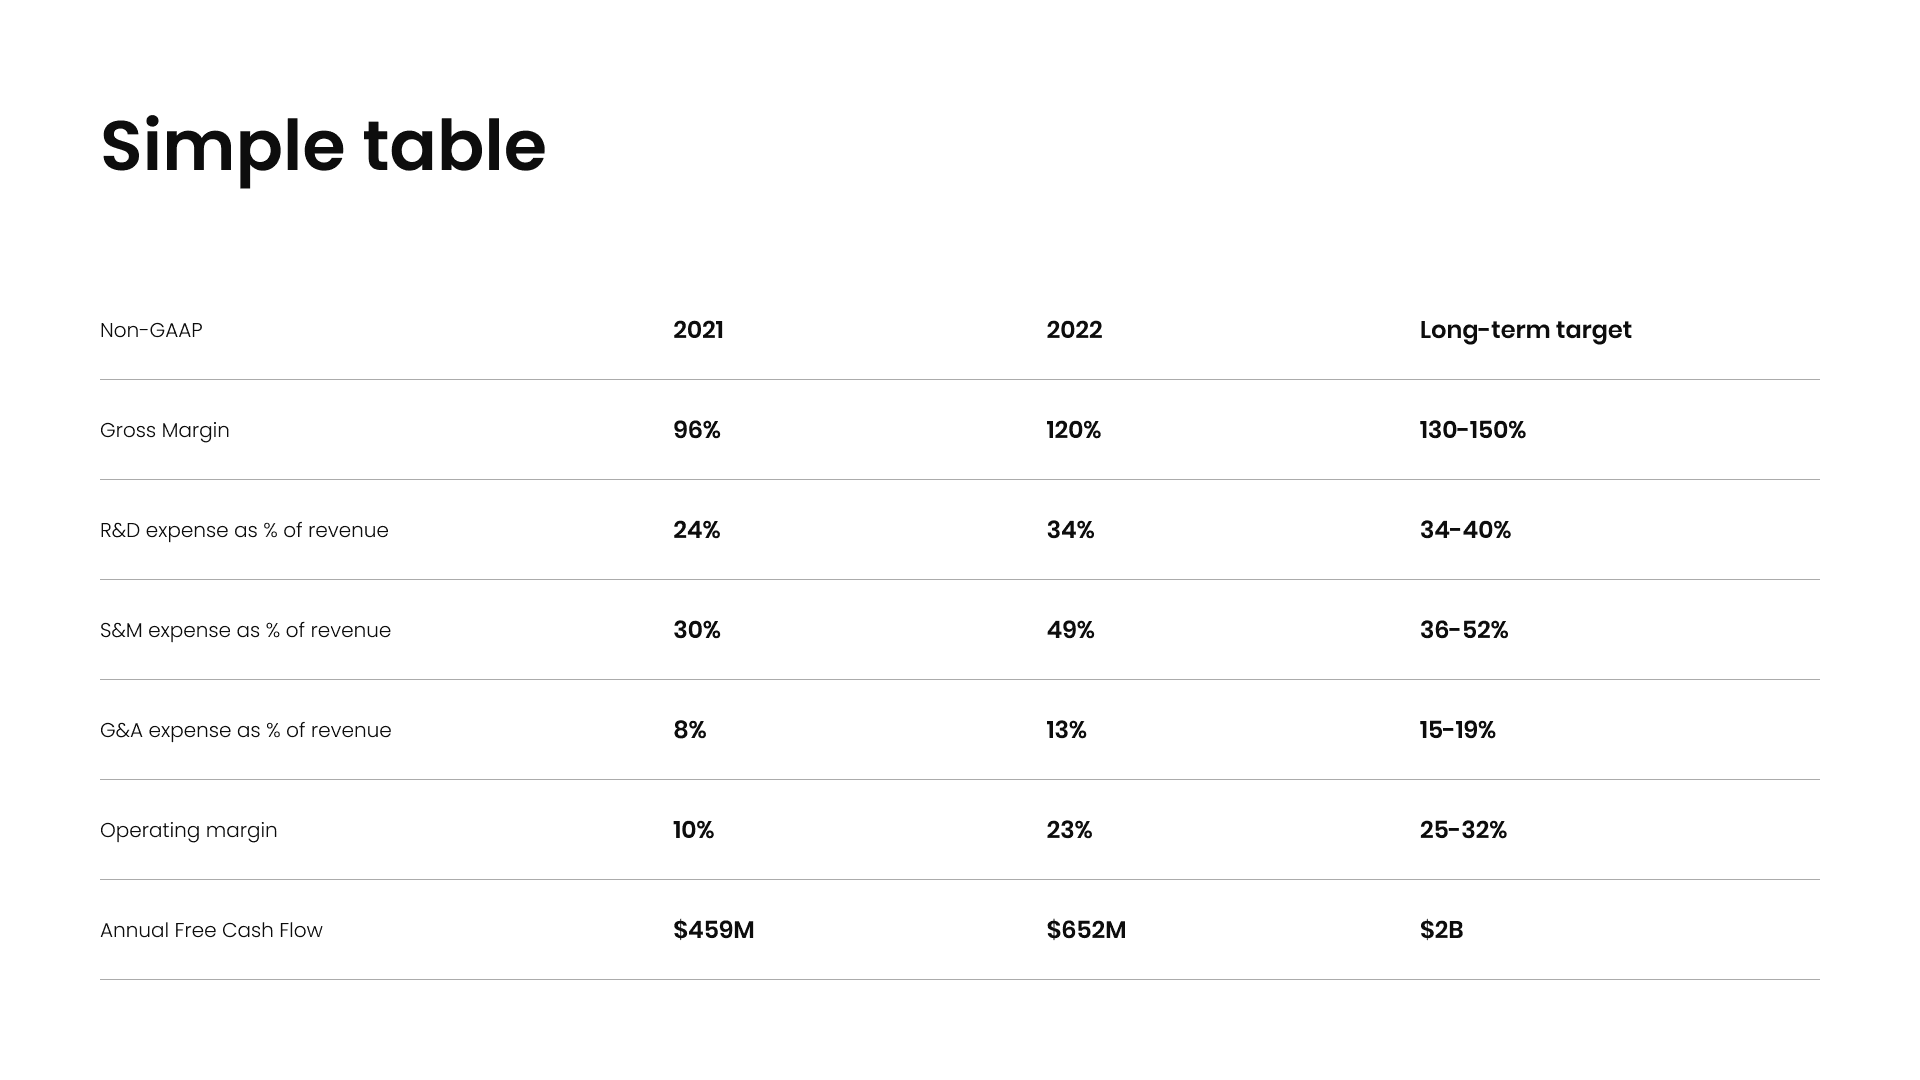The height and width of the screenshot is (1080, 1920).
Task: Click the Operating margin row label
Action: click(x=188, y=830)
